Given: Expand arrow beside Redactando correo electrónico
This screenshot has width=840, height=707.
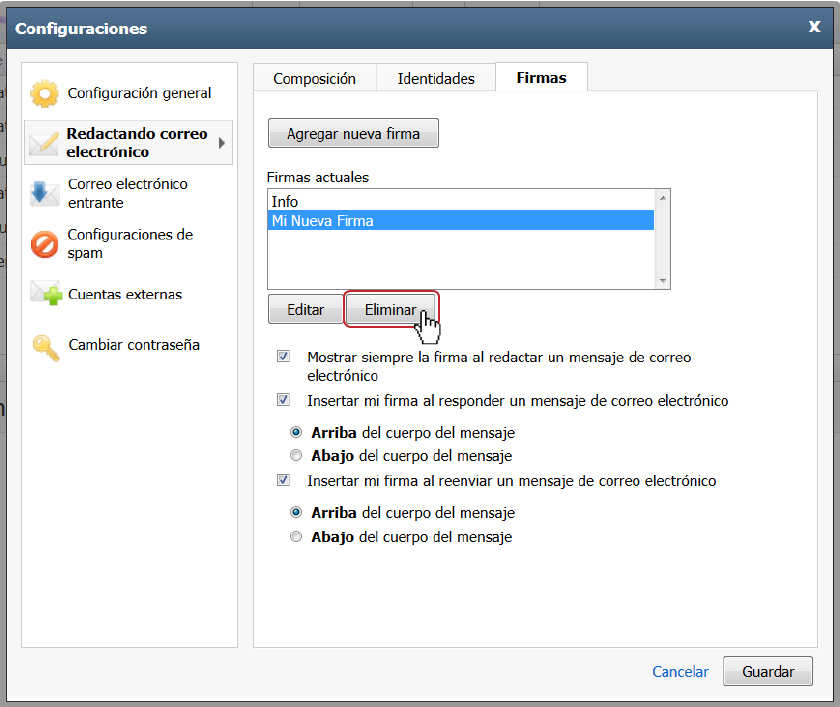Looking at the screenshot, I should (x=222, y=143).
